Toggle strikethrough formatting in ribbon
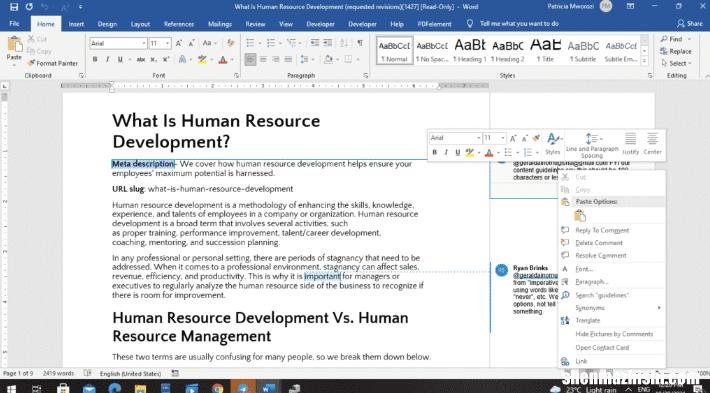The width and height of the screenshot is (710, 393). [x=141, y=59]
